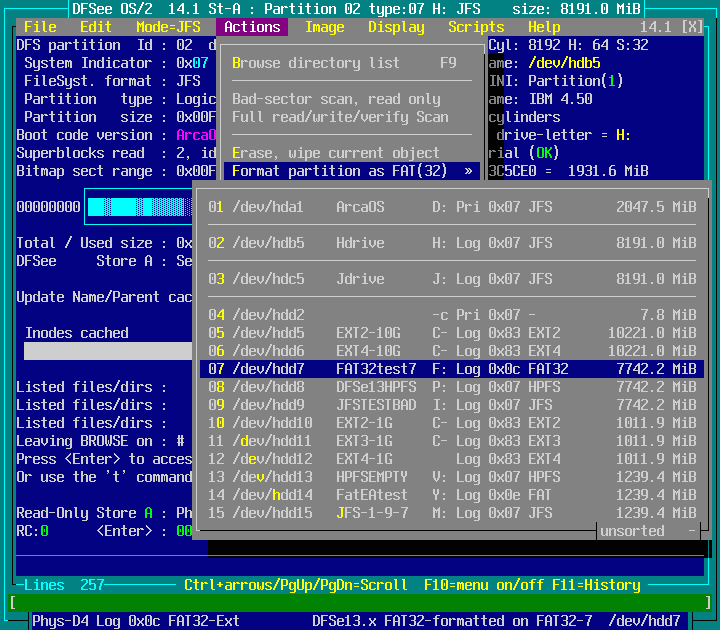The image size is (720, 630).
Task: Select partition 01 /dev/hda1 ArcaOS
Action: click(452, 207)
